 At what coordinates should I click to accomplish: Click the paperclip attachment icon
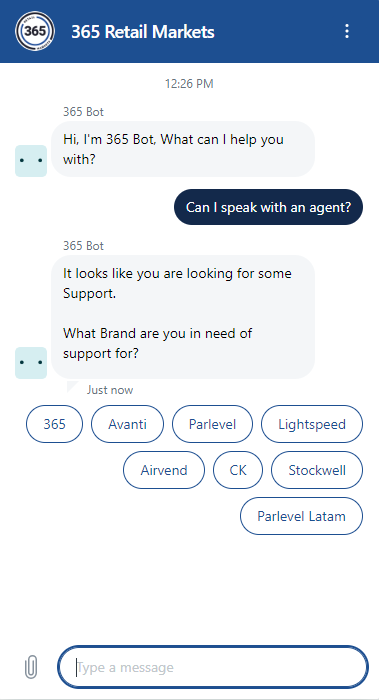pyautogui.click(x=31, y=667)
